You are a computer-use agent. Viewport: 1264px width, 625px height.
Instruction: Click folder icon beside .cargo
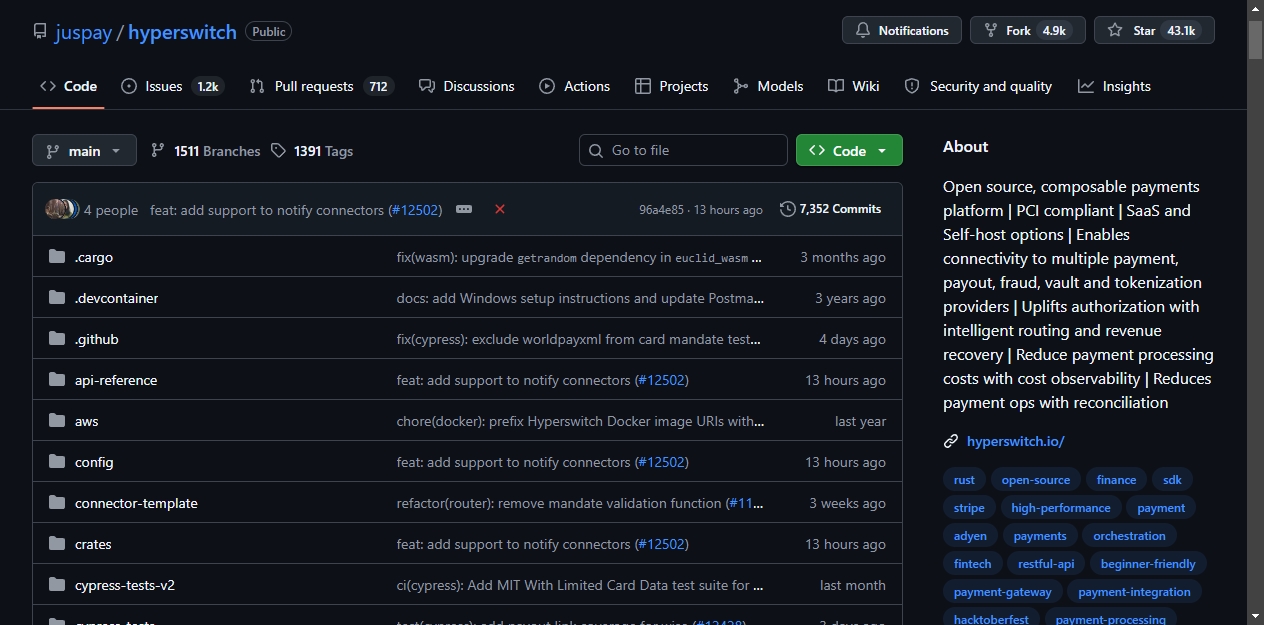[57, 257]
